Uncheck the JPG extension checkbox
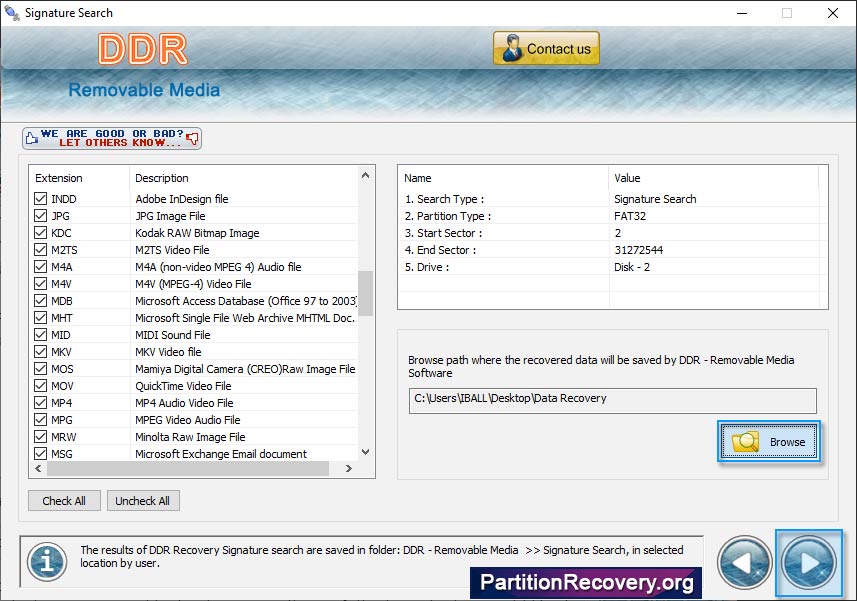The image size is (857, 601). 40,216
